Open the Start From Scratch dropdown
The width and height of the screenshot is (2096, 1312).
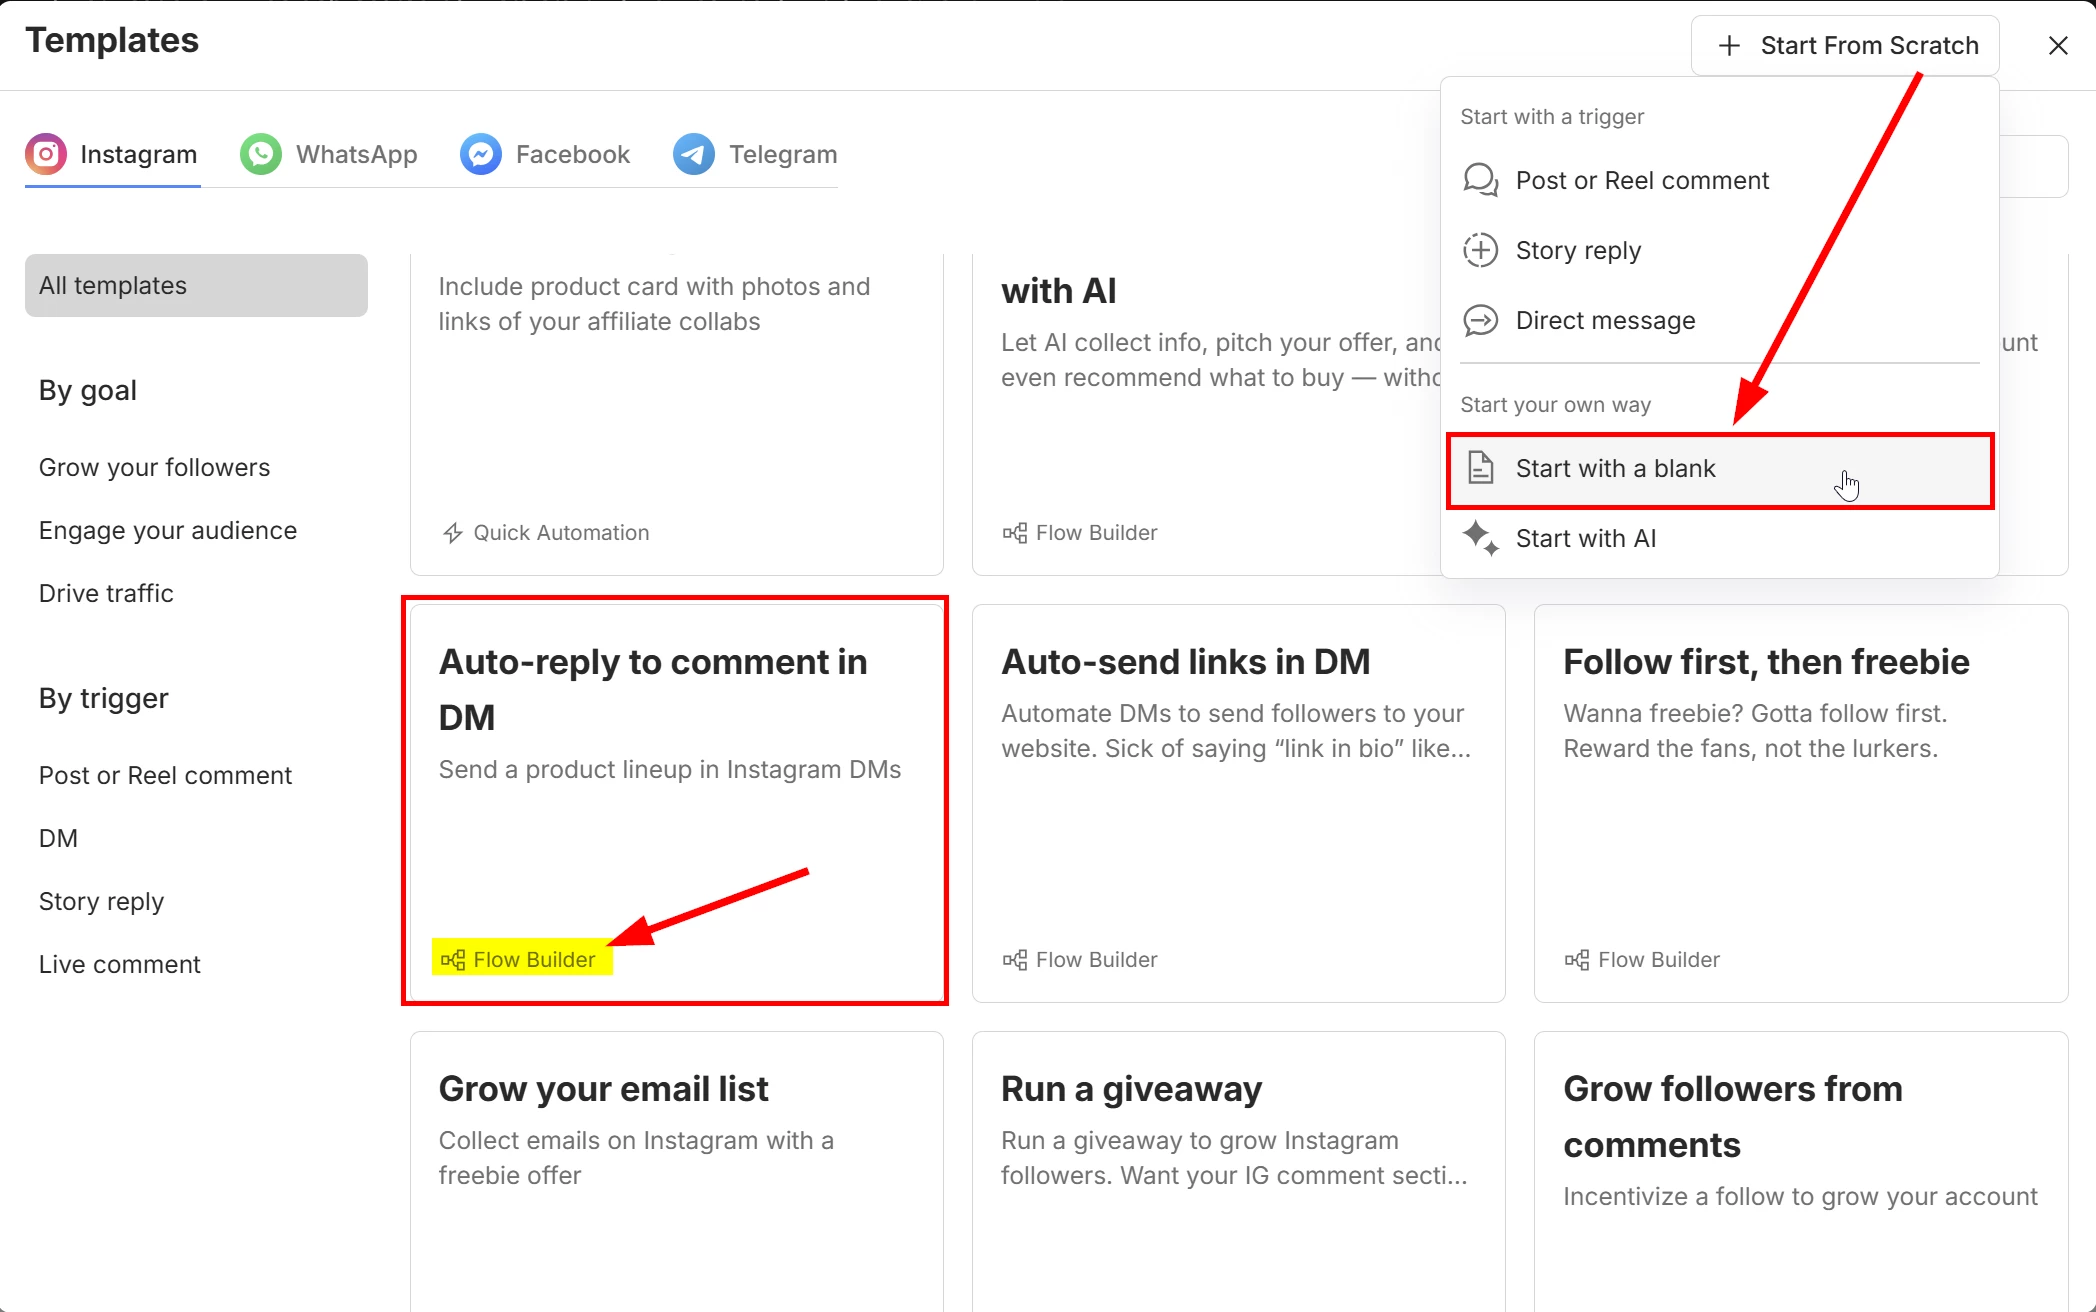(x=1845, y=45)
